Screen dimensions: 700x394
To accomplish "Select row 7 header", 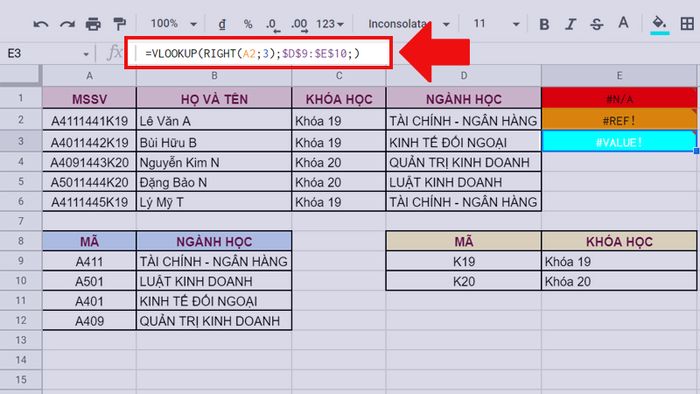I will click(x=21, y=221).
